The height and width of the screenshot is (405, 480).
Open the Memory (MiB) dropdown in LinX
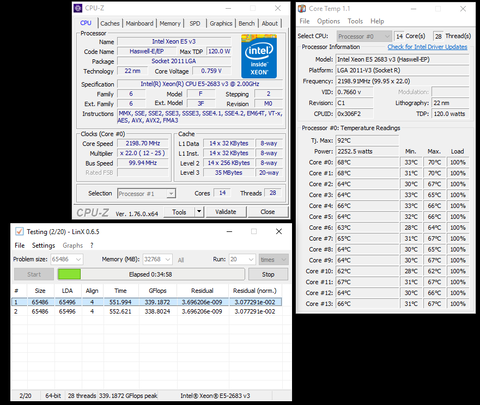(x=157, y=259)
